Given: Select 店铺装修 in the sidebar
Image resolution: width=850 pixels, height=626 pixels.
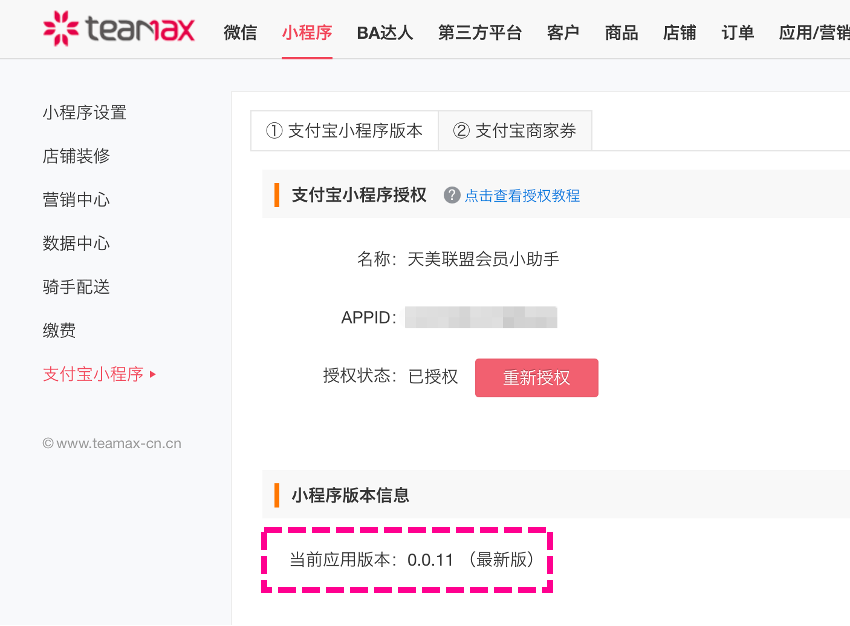Looking at the screenshot, I should tap(76, 156).
